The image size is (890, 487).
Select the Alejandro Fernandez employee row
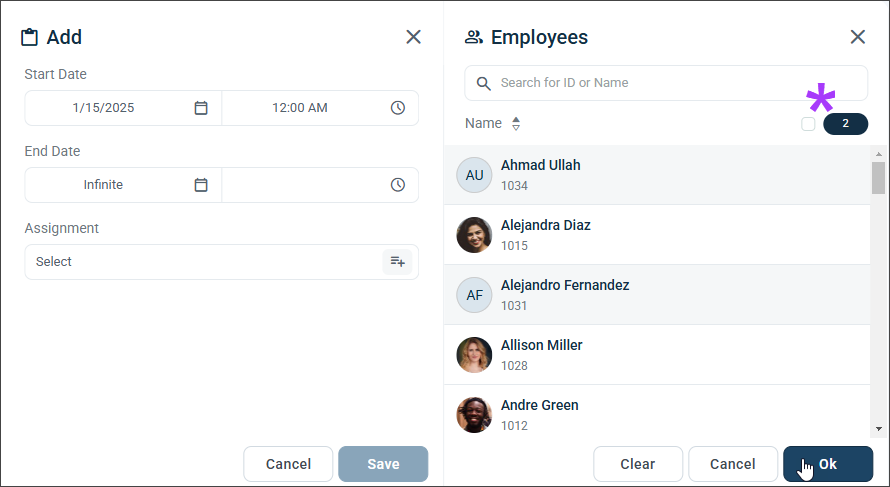click(657, 295)
